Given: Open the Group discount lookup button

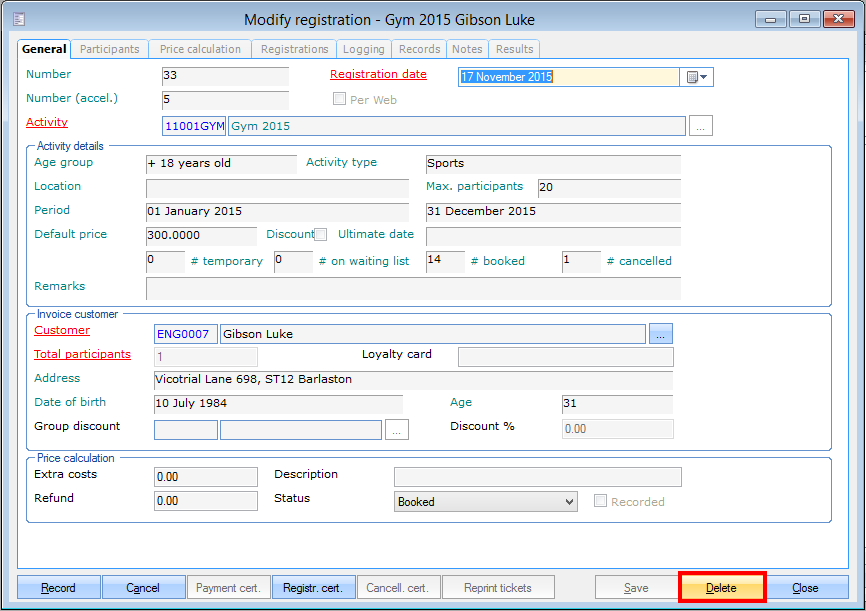Looking at the screenshot, I should [397, 430].
